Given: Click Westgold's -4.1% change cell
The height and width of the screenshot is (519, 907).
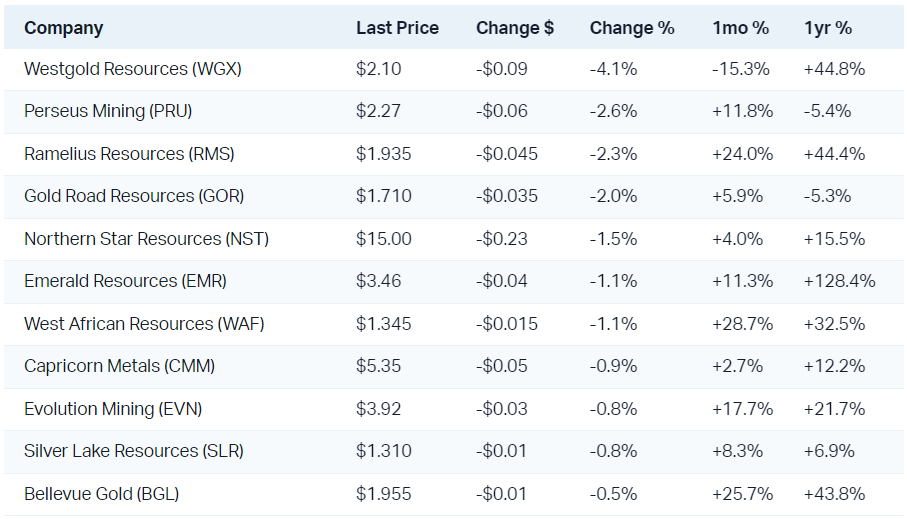Looking at the screenshot, I should [x=613, y=69].
